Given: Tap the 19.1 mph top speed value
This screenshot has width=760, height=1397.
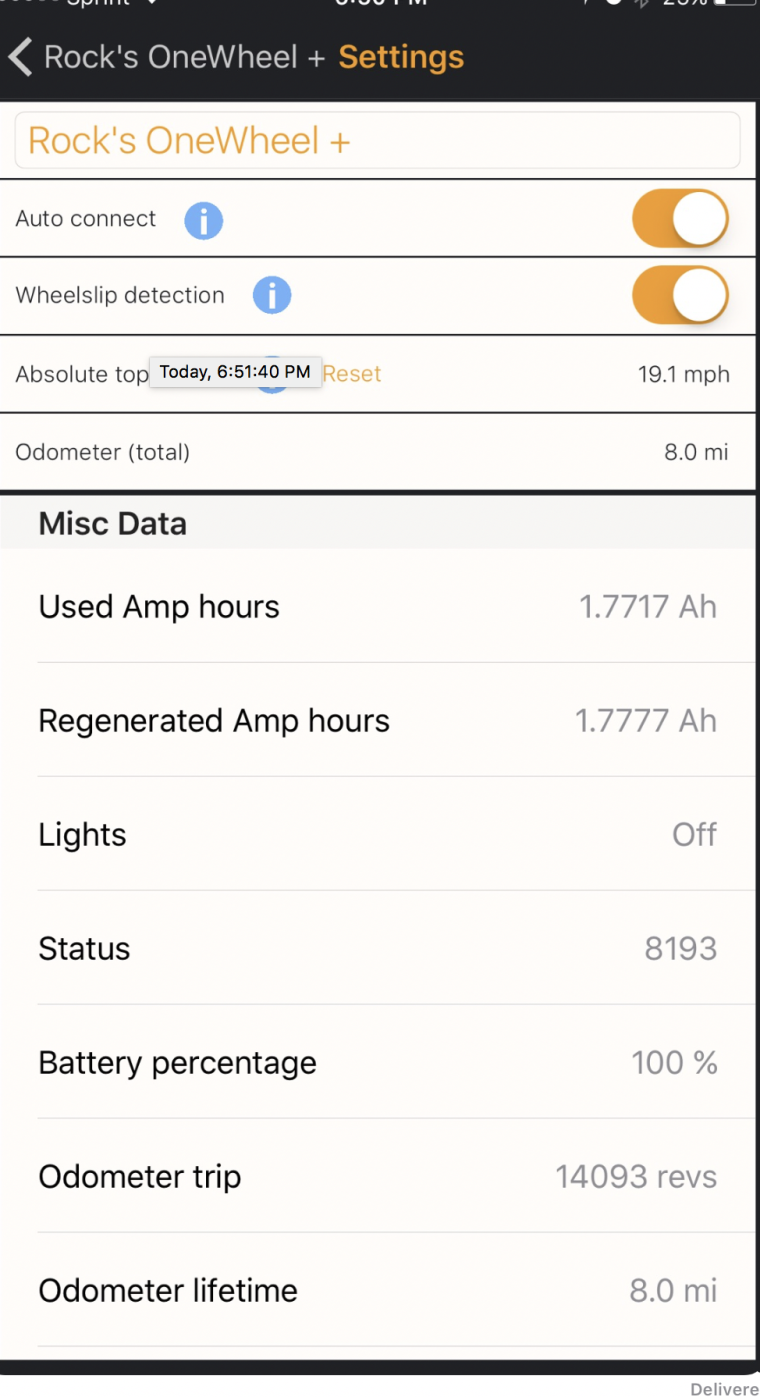Looking at the screenshot, I should (683, 375).
